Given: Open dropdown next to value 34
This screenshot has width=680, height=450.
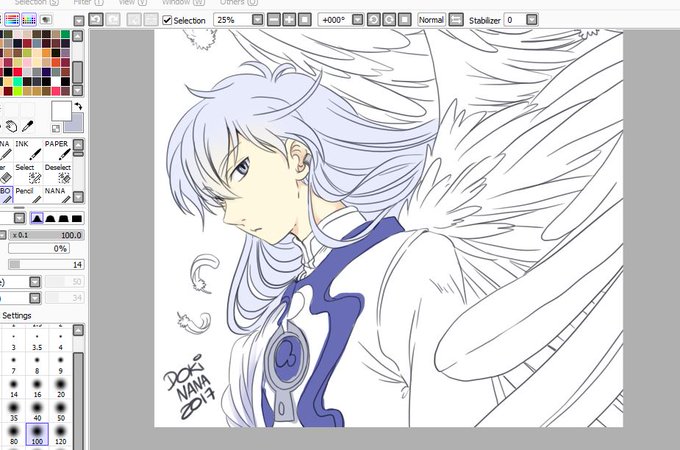Looking at the screenshot, I should point(35,298).
